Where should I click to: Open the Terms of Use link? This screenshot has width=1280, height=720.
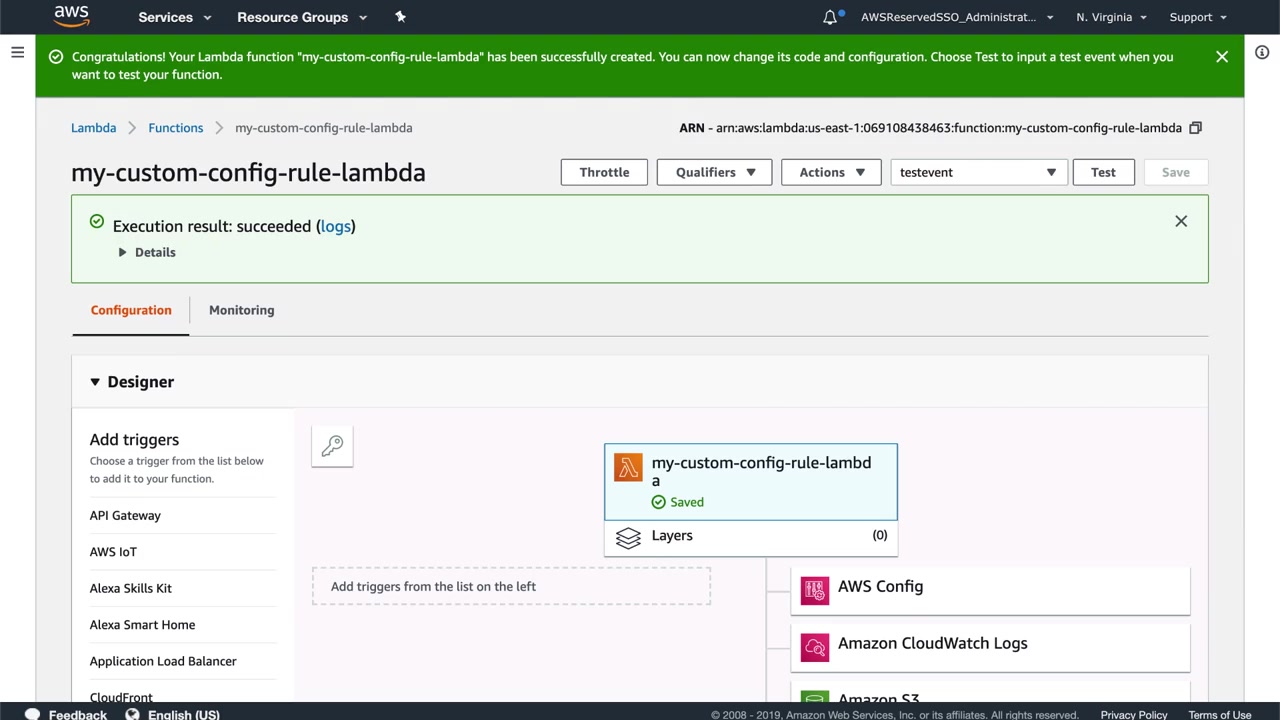pos(1220,714)
